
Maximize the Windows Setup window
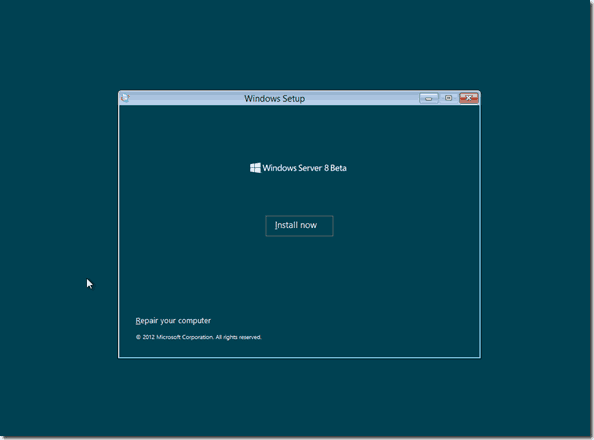(449, 98)
